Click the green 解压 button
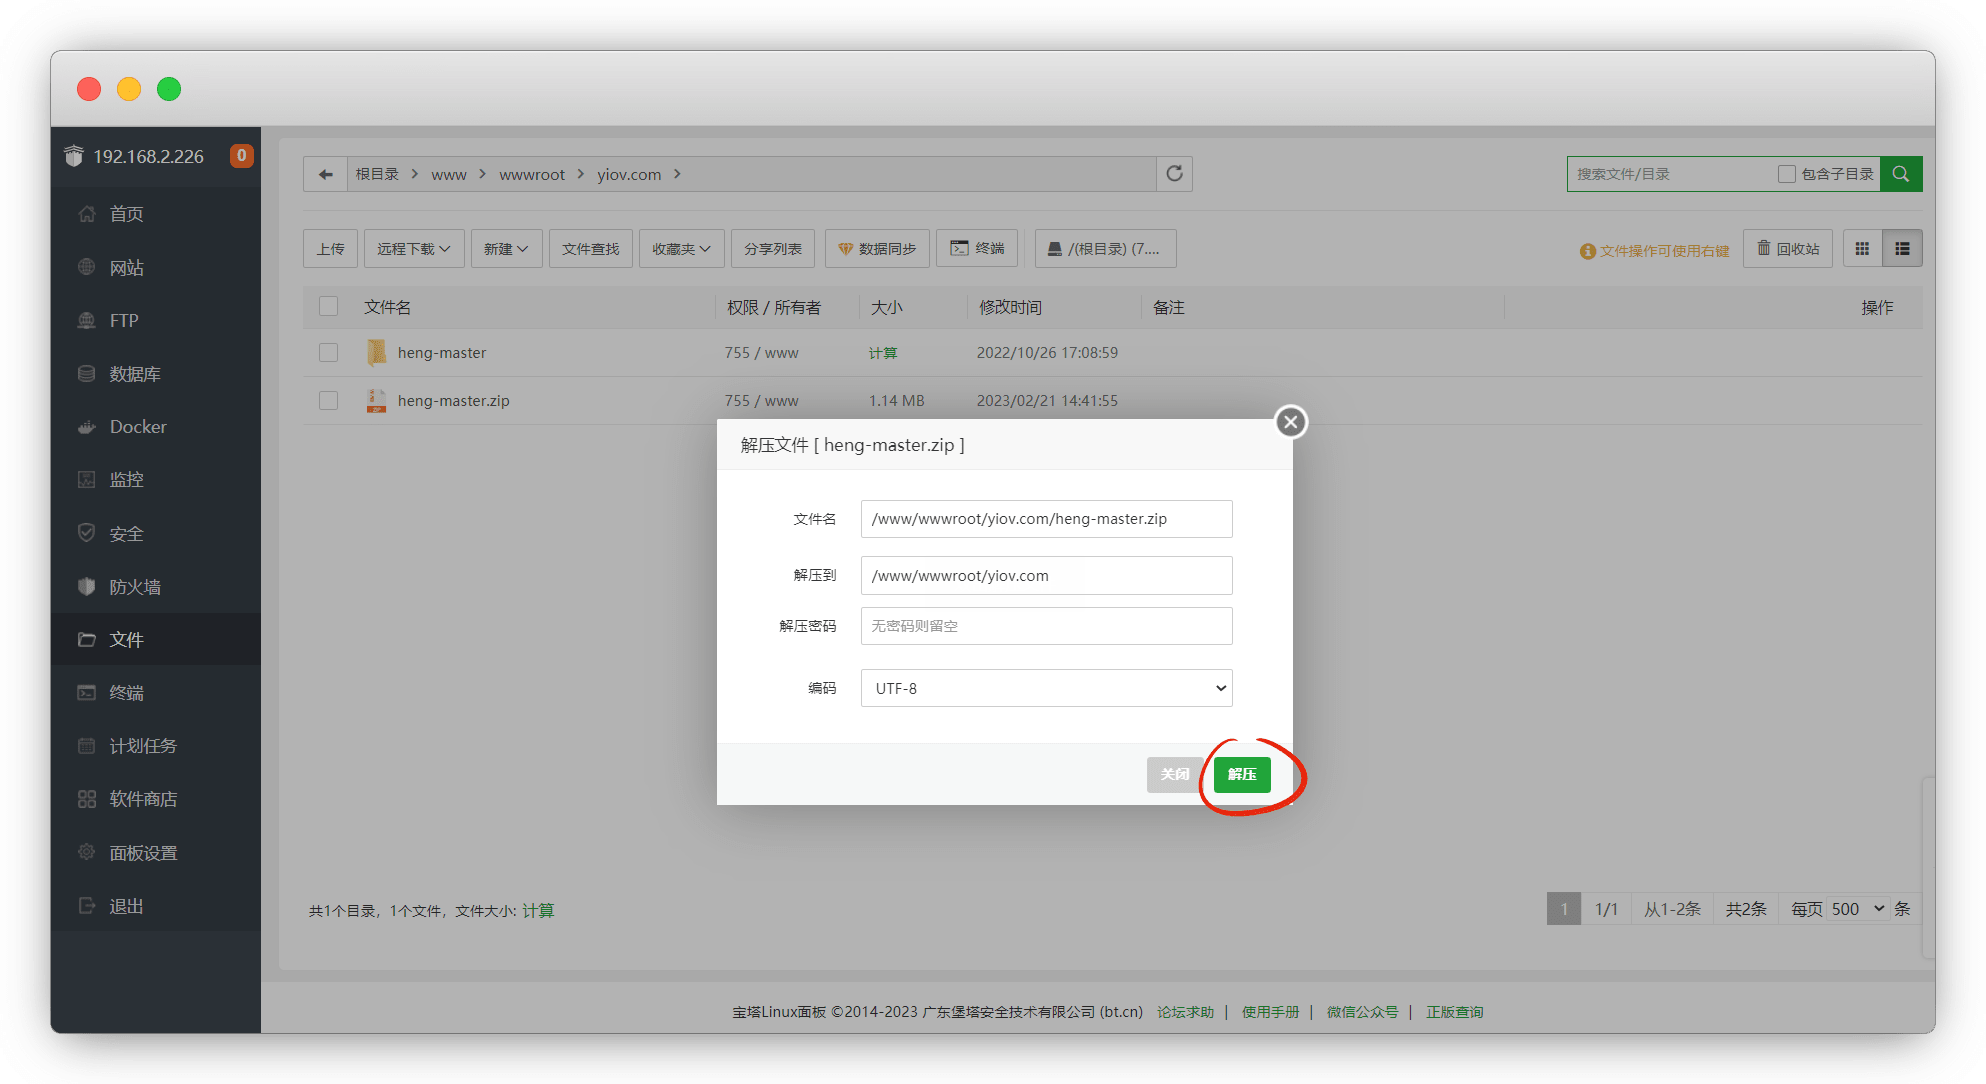Image resolution: width=1986 pixels, height=1084 pixels. (1241, 774)
